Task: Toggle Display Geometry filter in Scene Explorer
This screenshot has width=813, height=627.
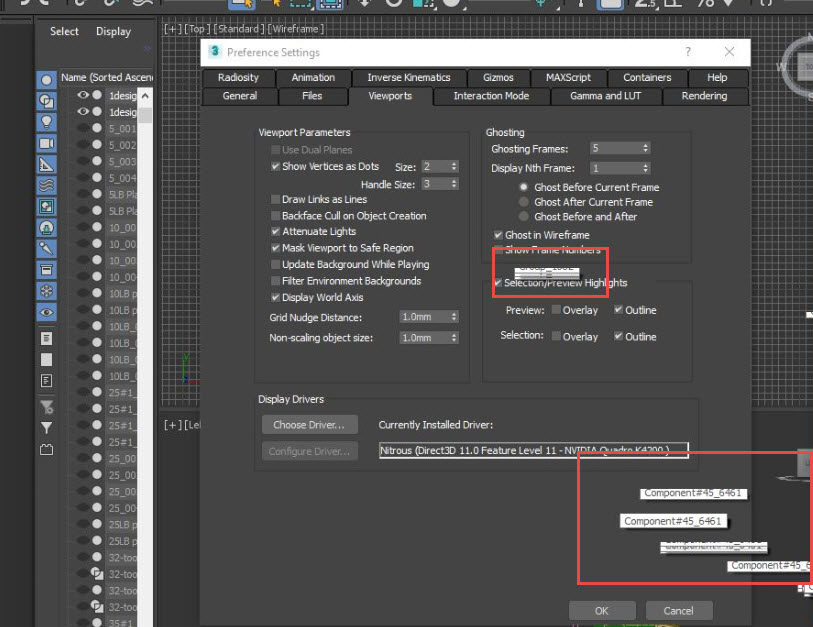Action: coord(46,80)
